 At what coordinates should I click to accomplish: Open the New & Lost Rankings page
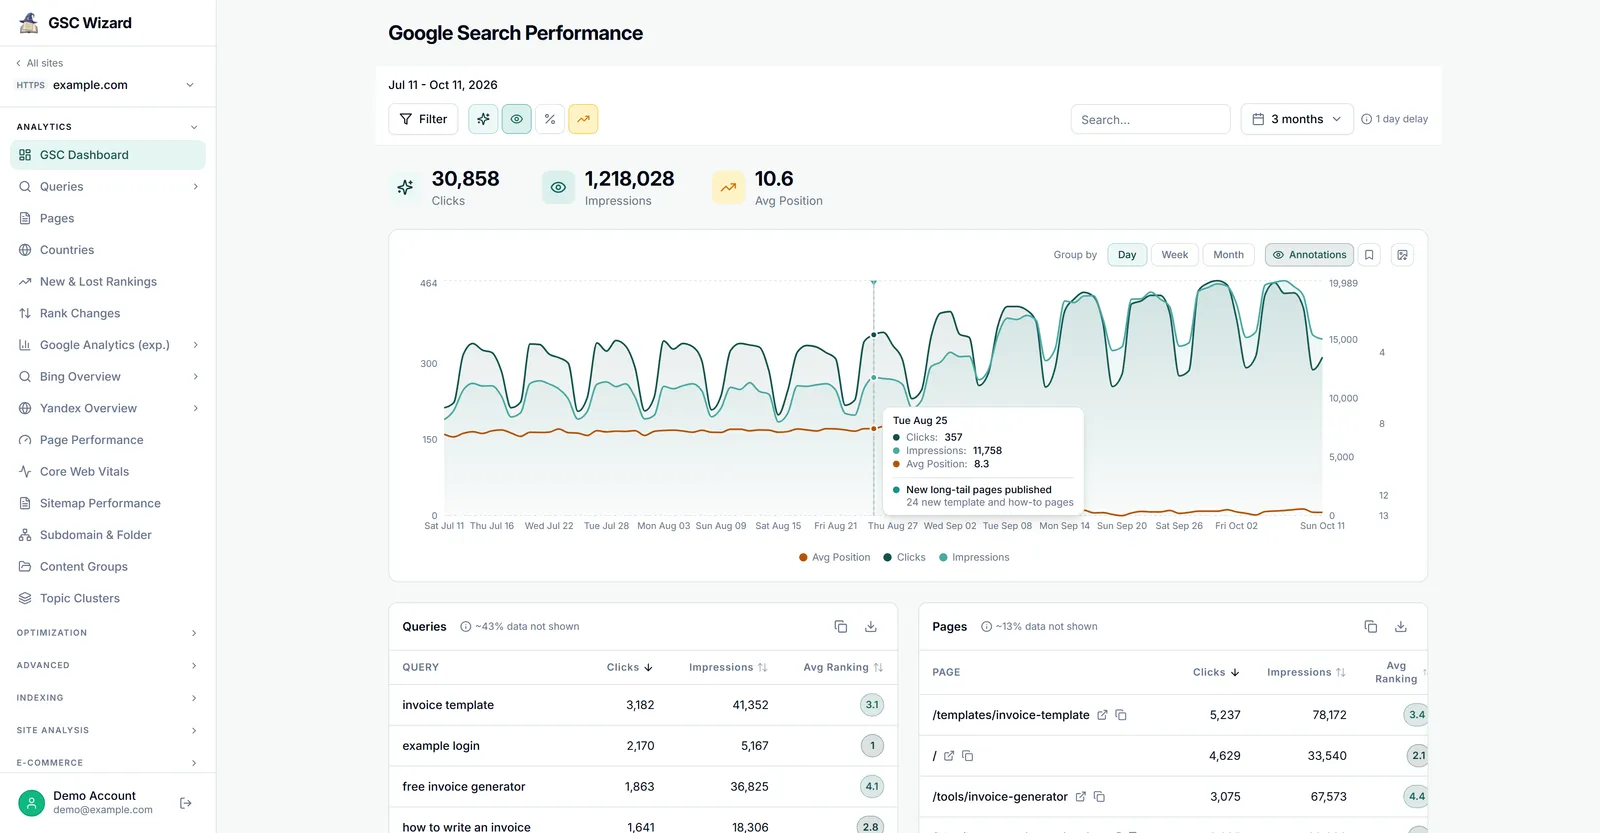(x=108, y=282)
